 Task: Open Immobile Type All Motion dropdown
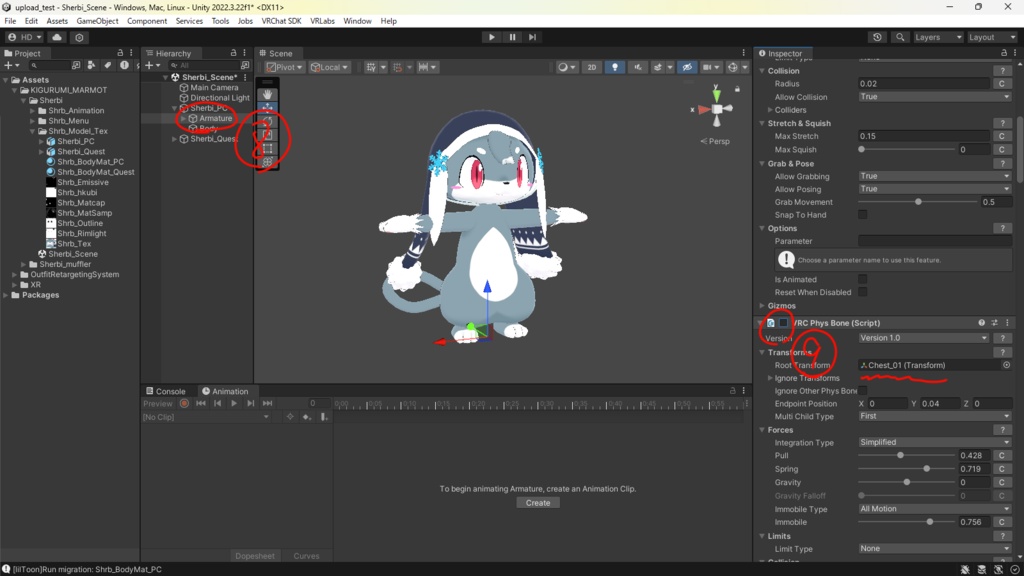[935, 509]
